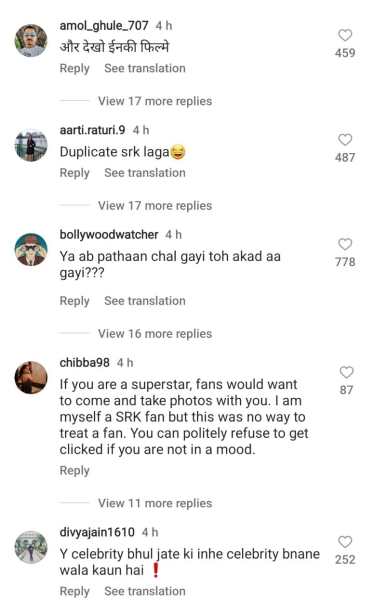Expand 17 more replies under aarti.raturi.9
This screenshot has height=616, width=374.
pos(155,206)
